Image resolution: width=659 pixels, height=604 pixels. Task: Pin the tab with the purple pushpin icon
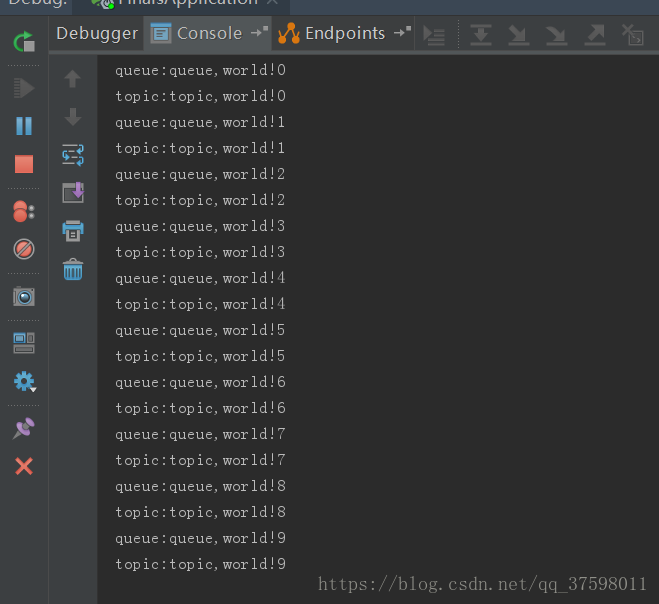click(x=24, y=428)
